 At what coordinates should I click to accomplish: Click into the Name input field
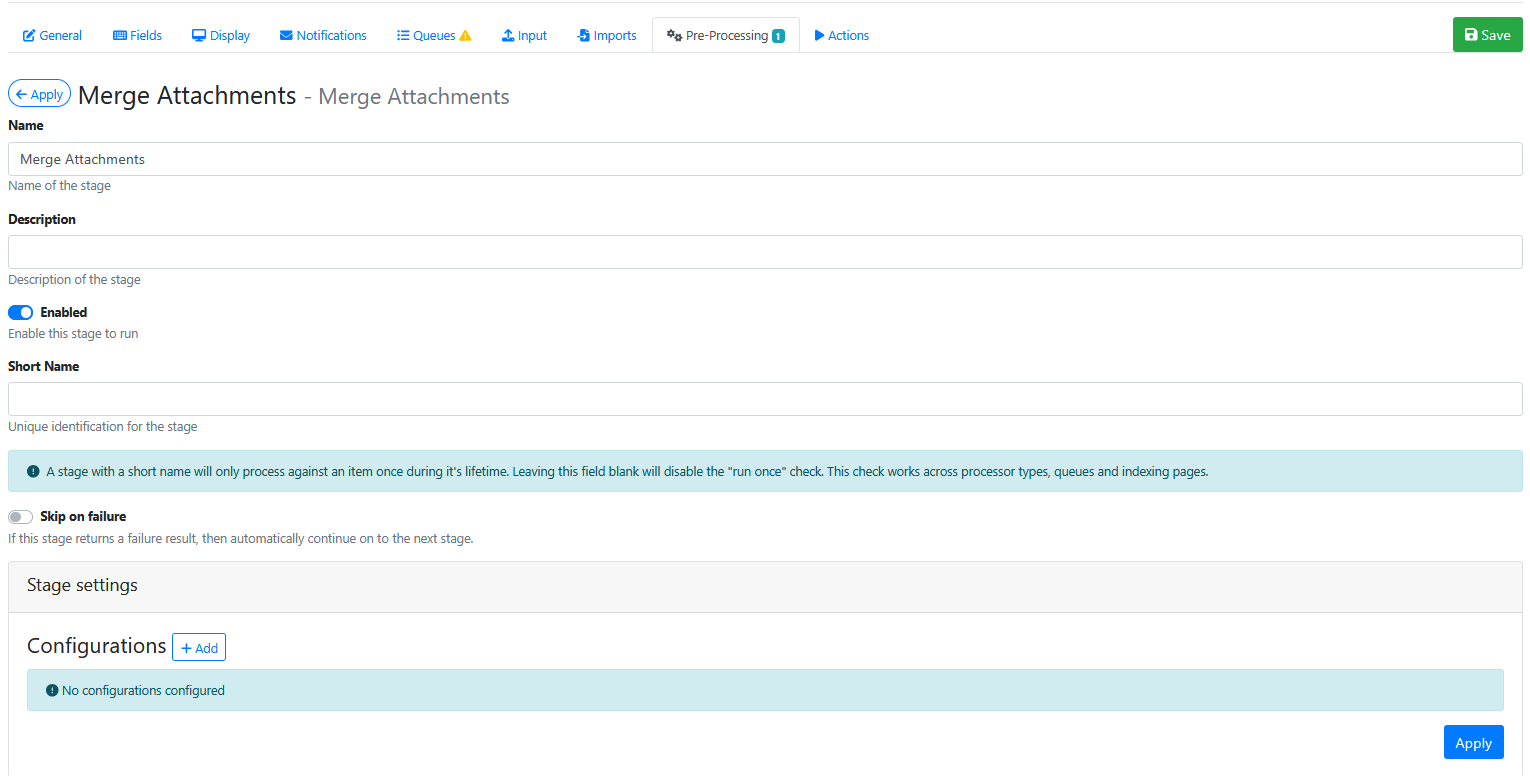(x=765, y=159)
